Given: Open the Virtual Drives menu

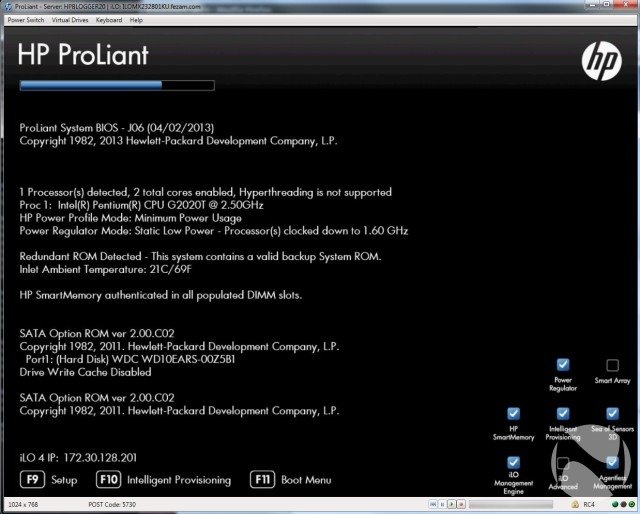Looking at the screenshot, I should point(70,20).
